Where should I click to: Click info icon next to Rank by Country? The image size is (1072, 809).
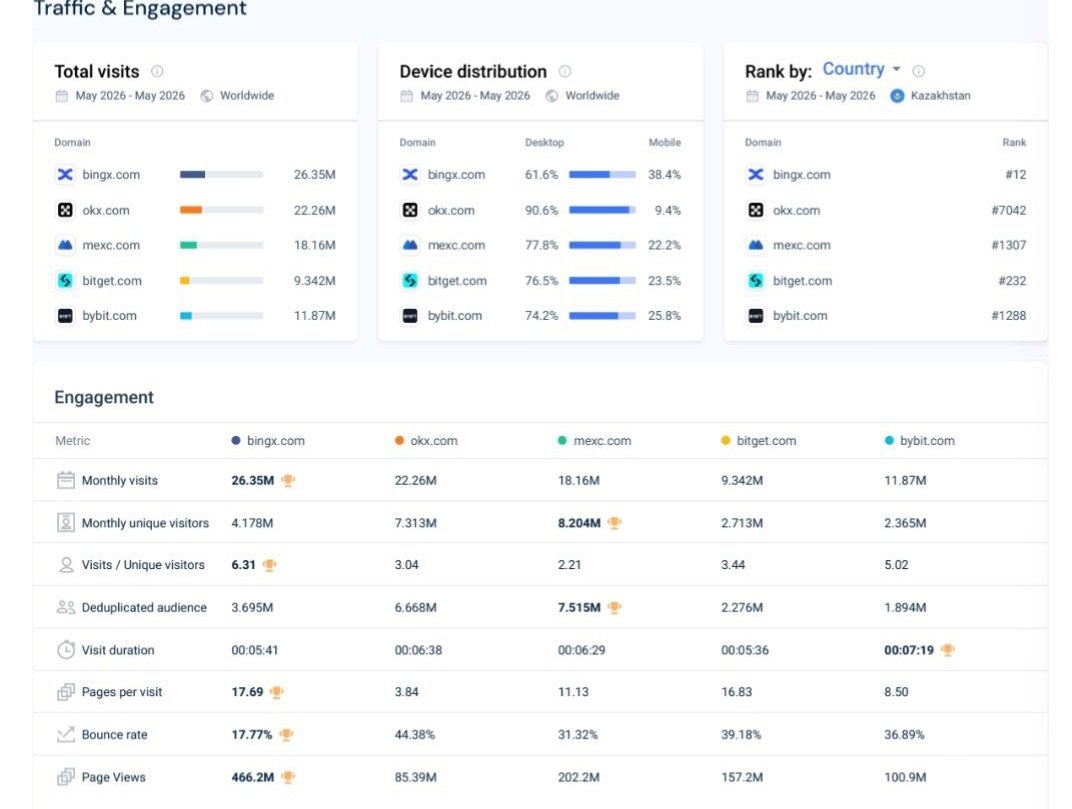919,71
